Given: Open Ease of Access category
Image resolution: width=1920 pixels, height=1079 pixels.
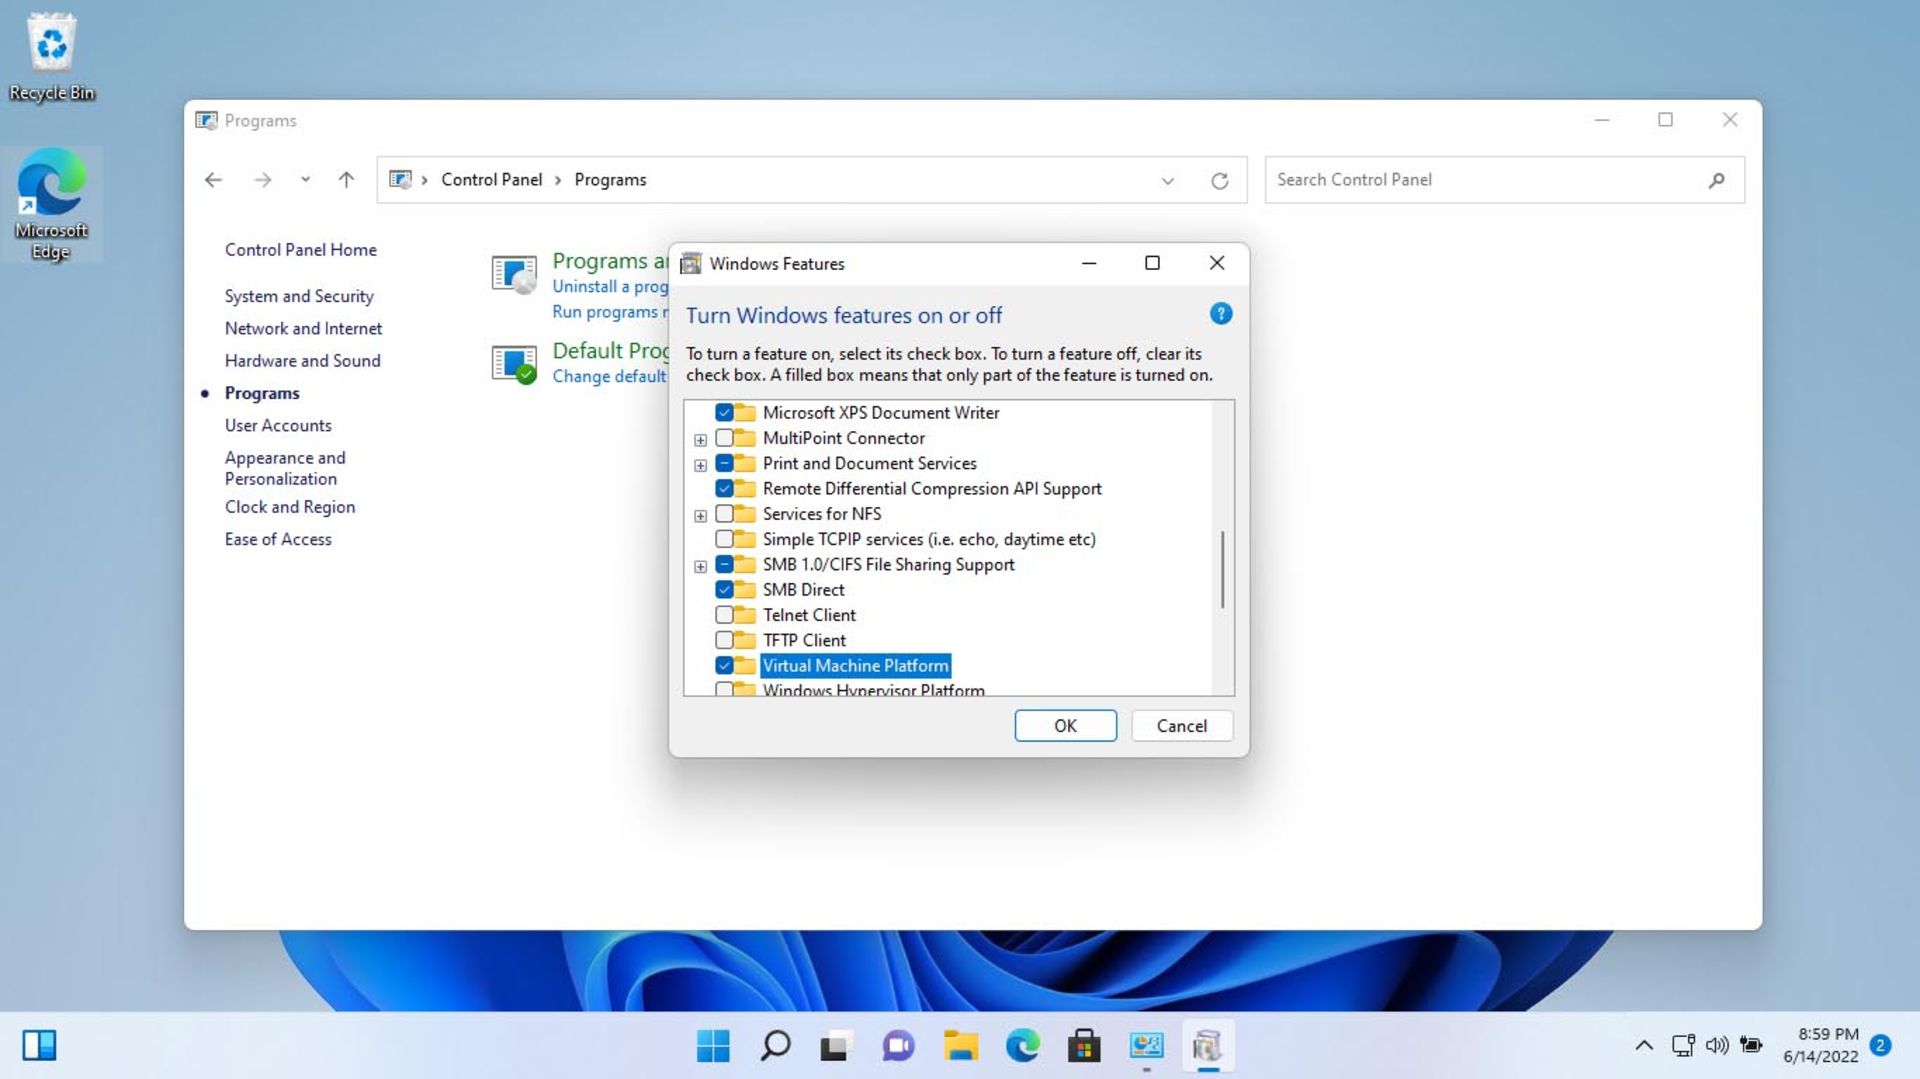Looking at the screenshot, I should (x=278, y=539).
